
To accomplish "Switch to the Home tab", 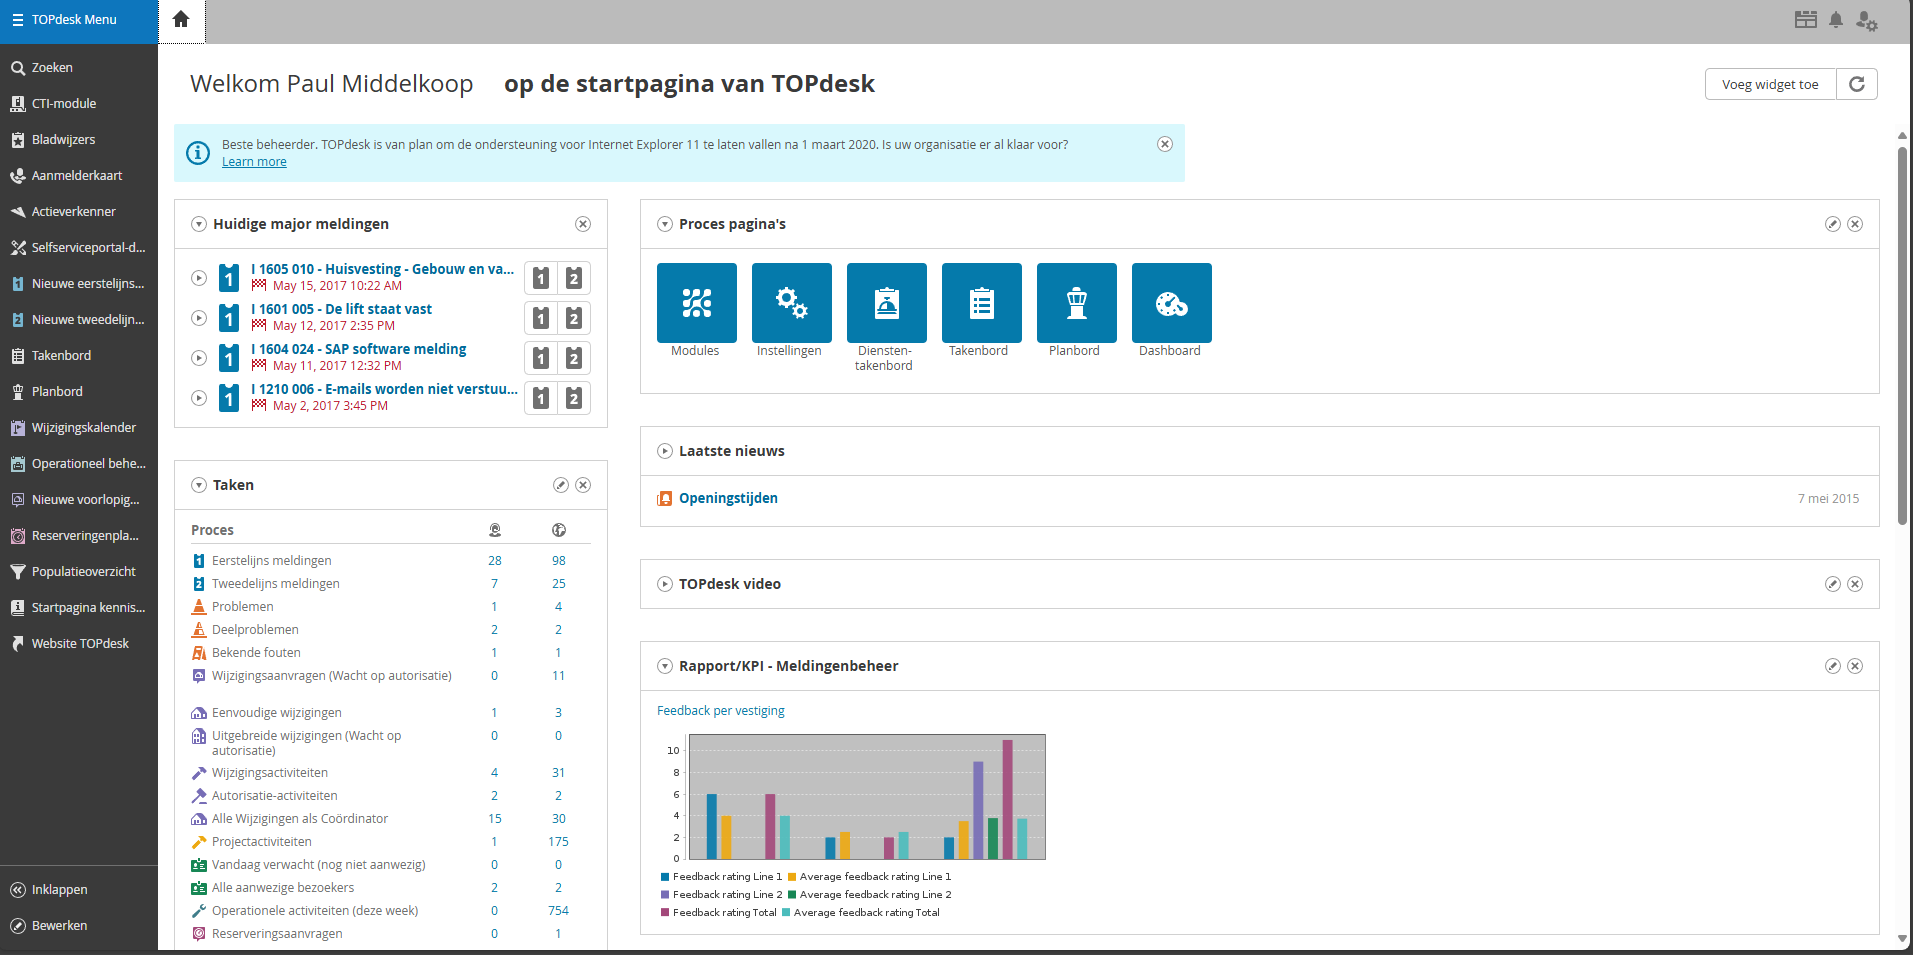I will (x=181, y=20).
